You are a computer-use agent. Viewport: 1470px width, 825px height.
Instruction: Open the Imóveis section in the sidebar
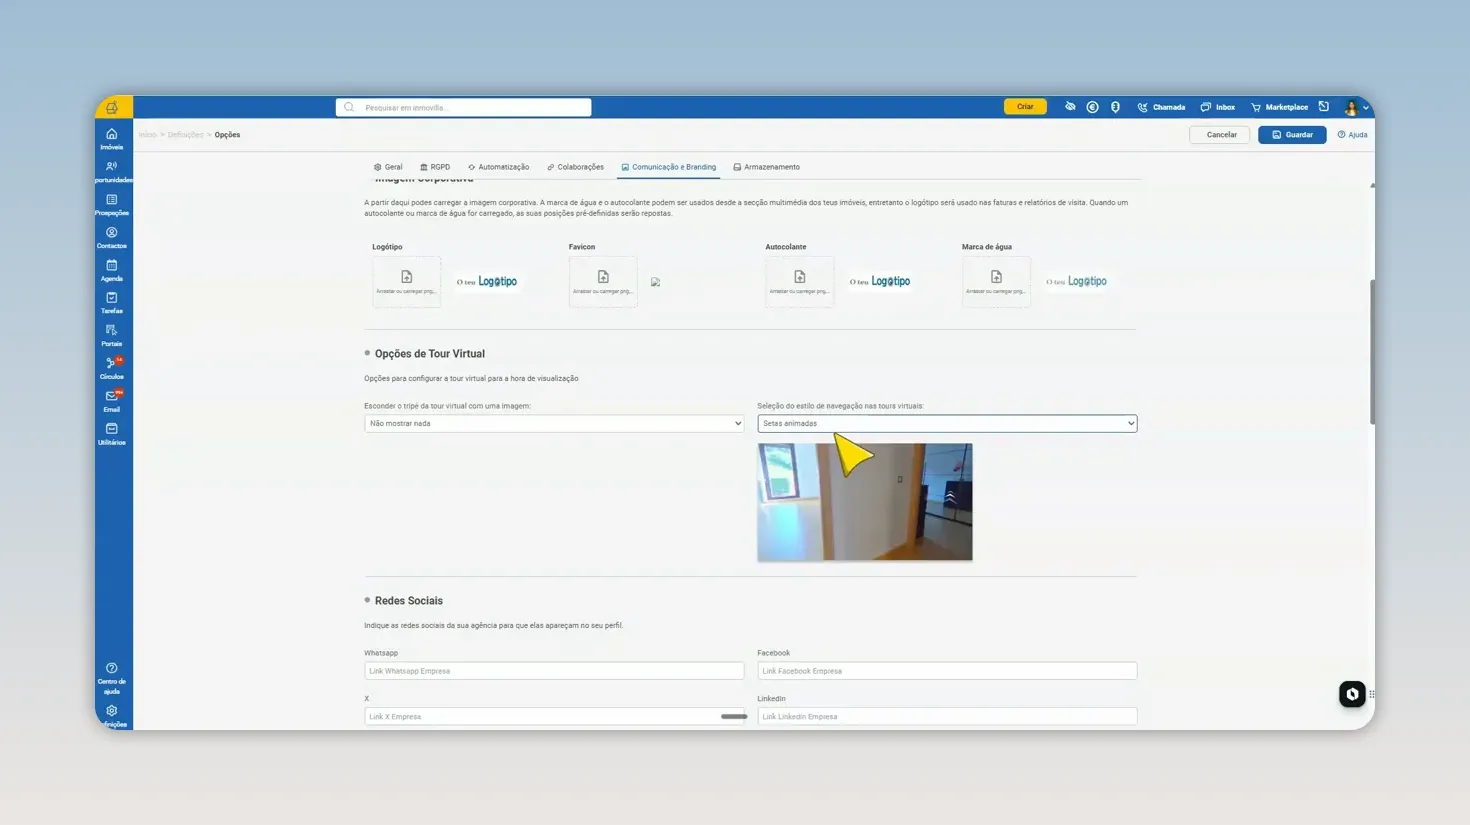112,139
